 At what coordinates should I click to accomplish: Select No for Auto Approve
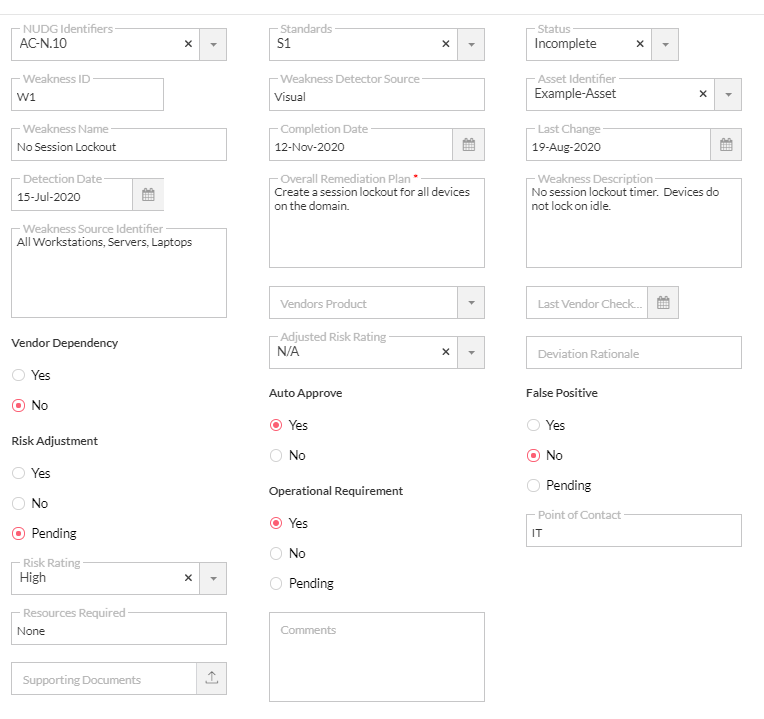(276, 455)
